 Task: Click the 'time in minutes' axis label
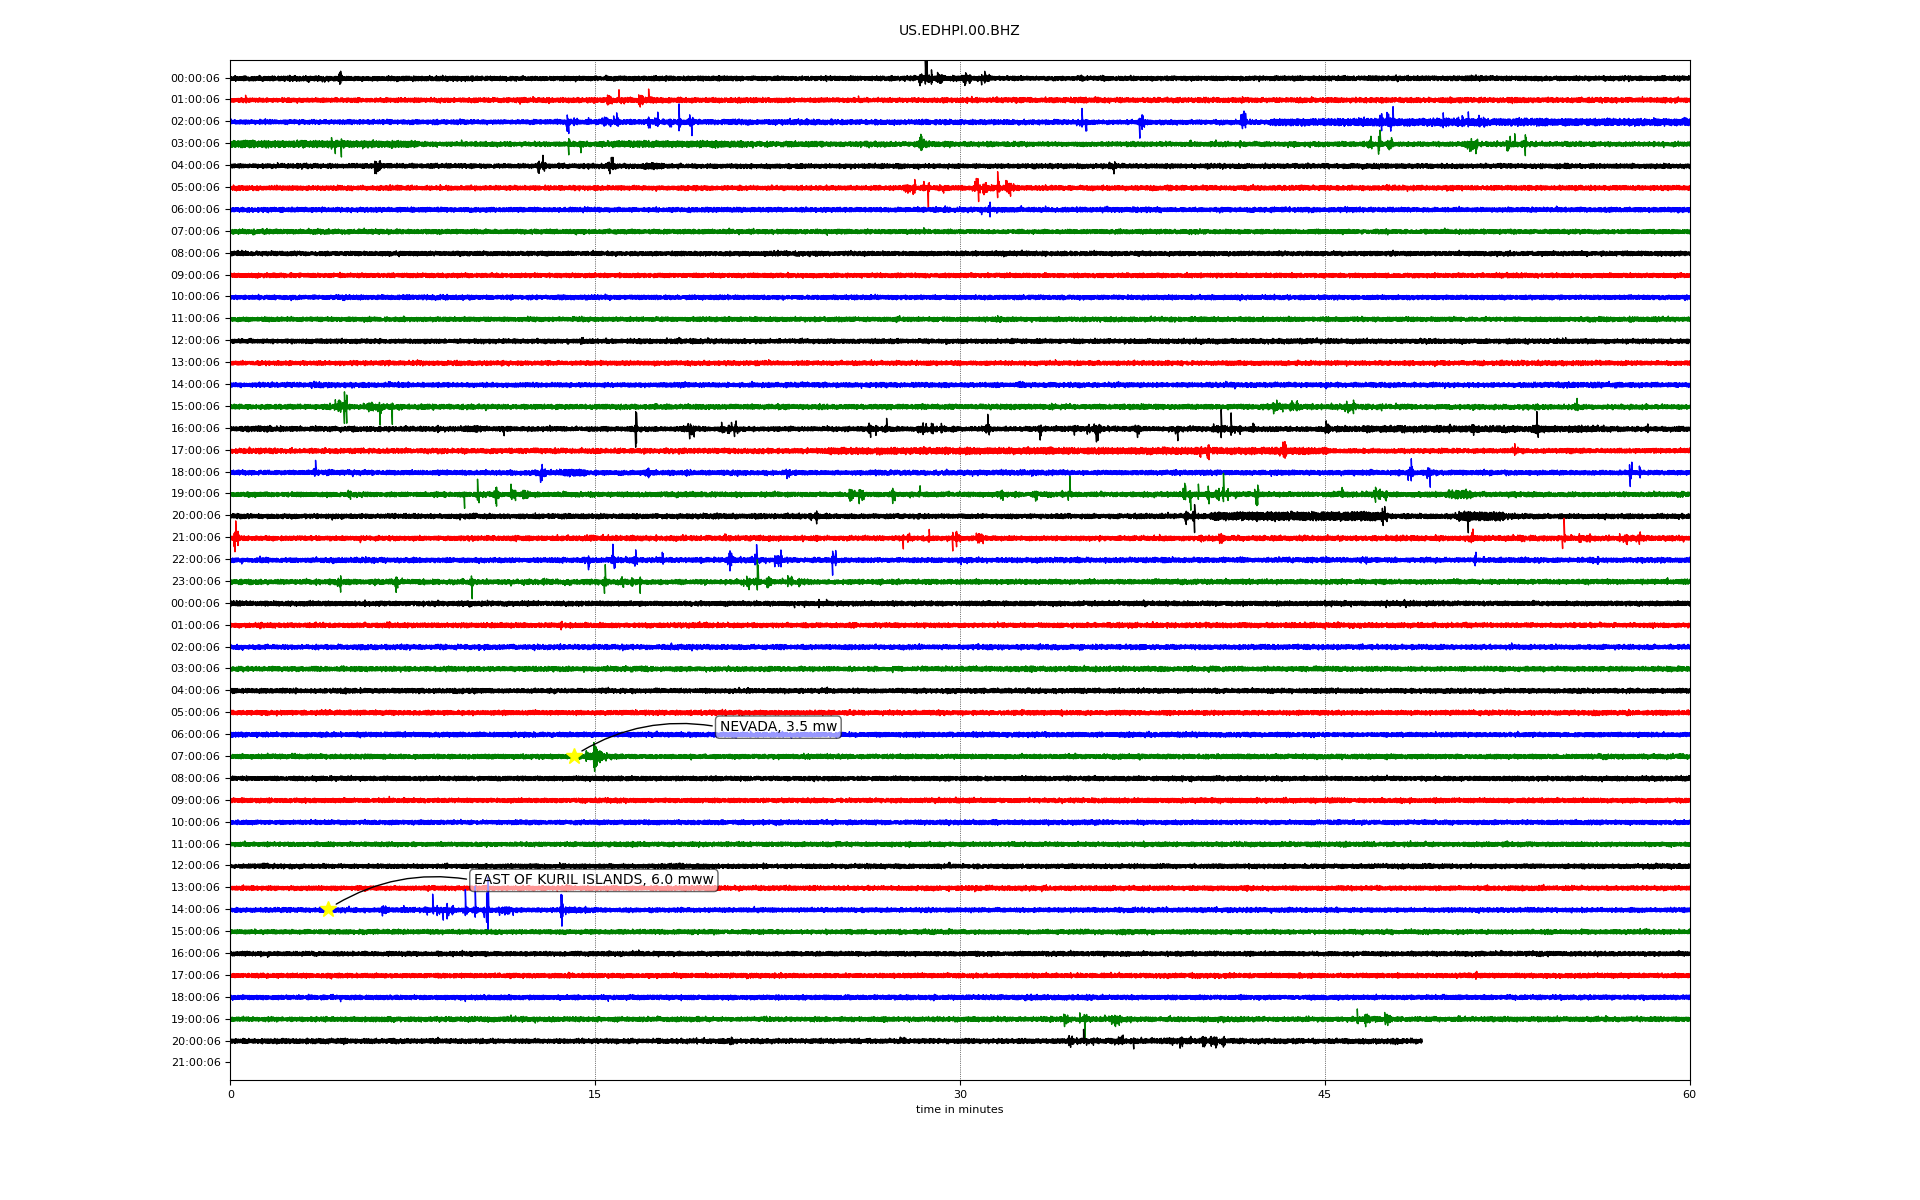pyautogui.click(x=959, y=1110)
